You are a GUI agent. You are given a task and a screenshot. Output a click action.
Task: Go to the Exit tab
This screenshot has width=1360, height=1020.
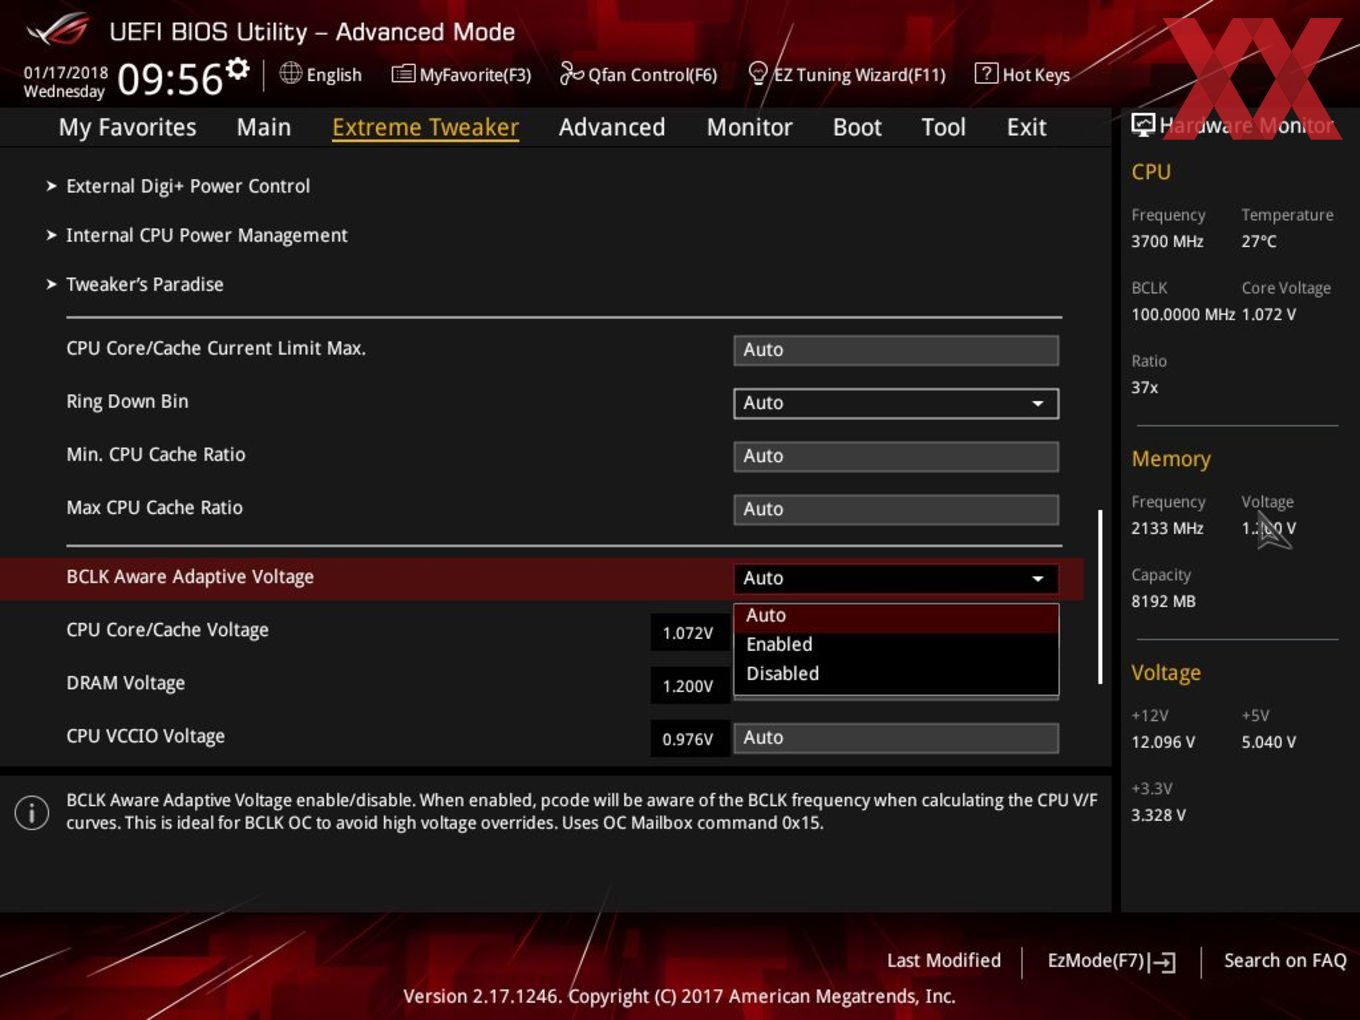(1026, 127)
